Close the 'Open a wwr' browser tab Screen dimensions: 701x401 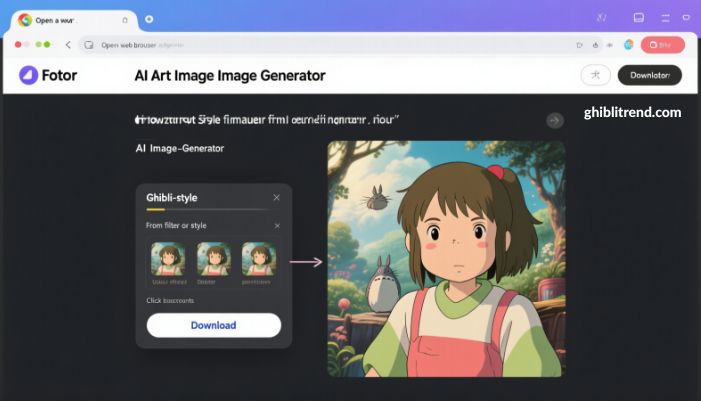[125, 20]
